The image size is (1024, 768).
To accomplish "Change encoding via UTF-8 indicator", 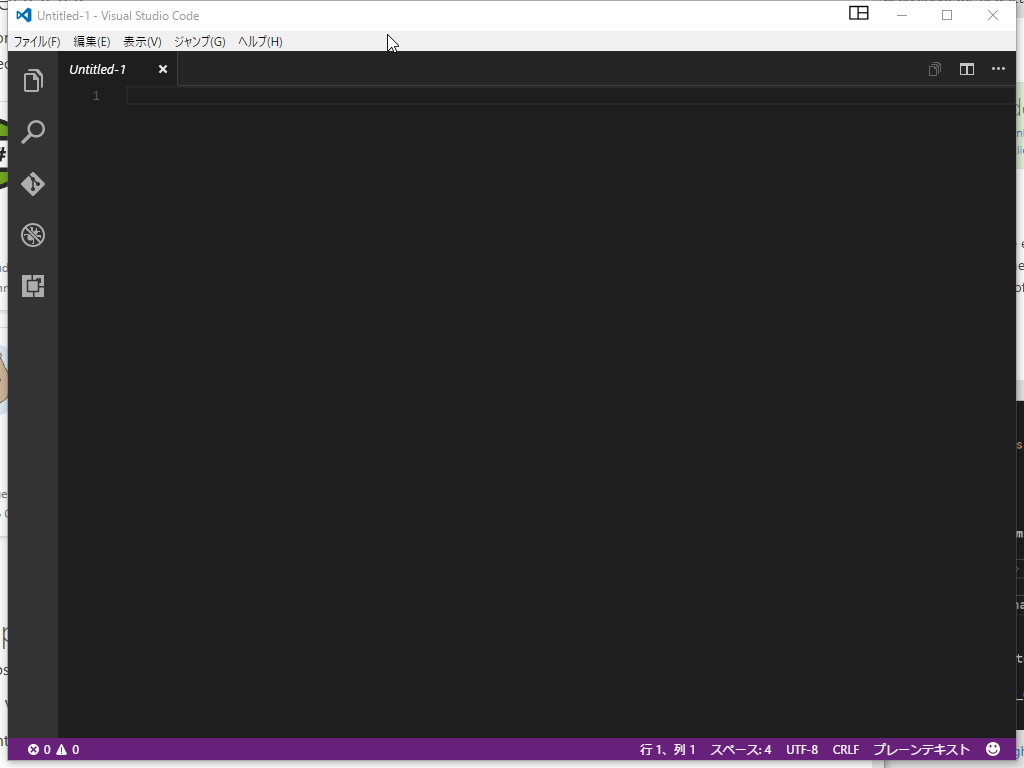I will pyautogui.click(x=802, y=750).
